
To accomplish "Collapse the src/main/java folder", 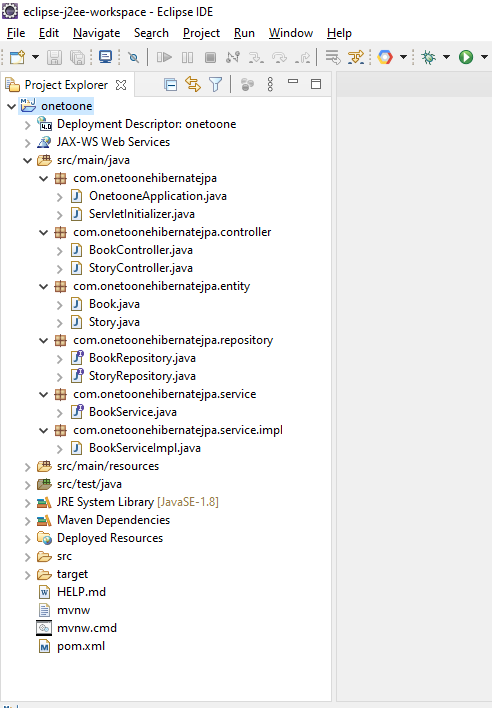I will [x=28, y=160].
